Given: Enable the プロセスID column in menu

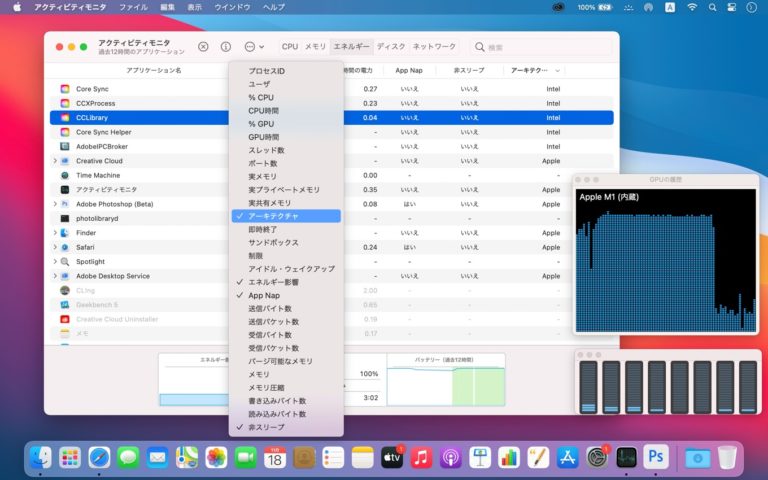Looking at the screenshot, I should 286,71.
